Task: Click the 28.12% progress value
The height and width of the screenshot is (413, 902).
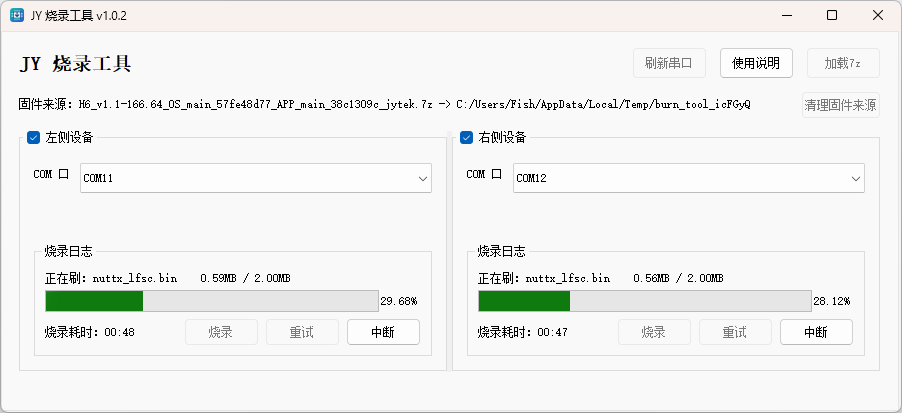Action: (832, 301)
